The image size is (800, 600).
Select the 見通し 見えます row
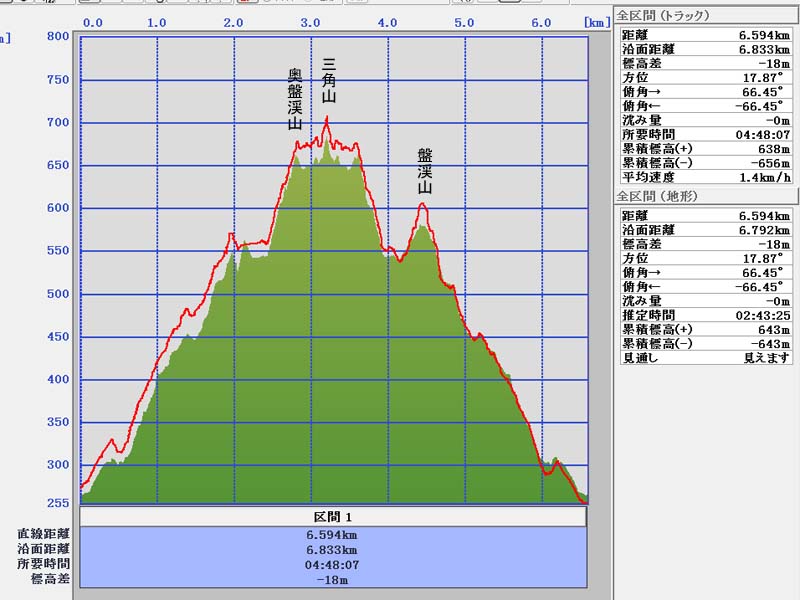[x=706, y=357]
